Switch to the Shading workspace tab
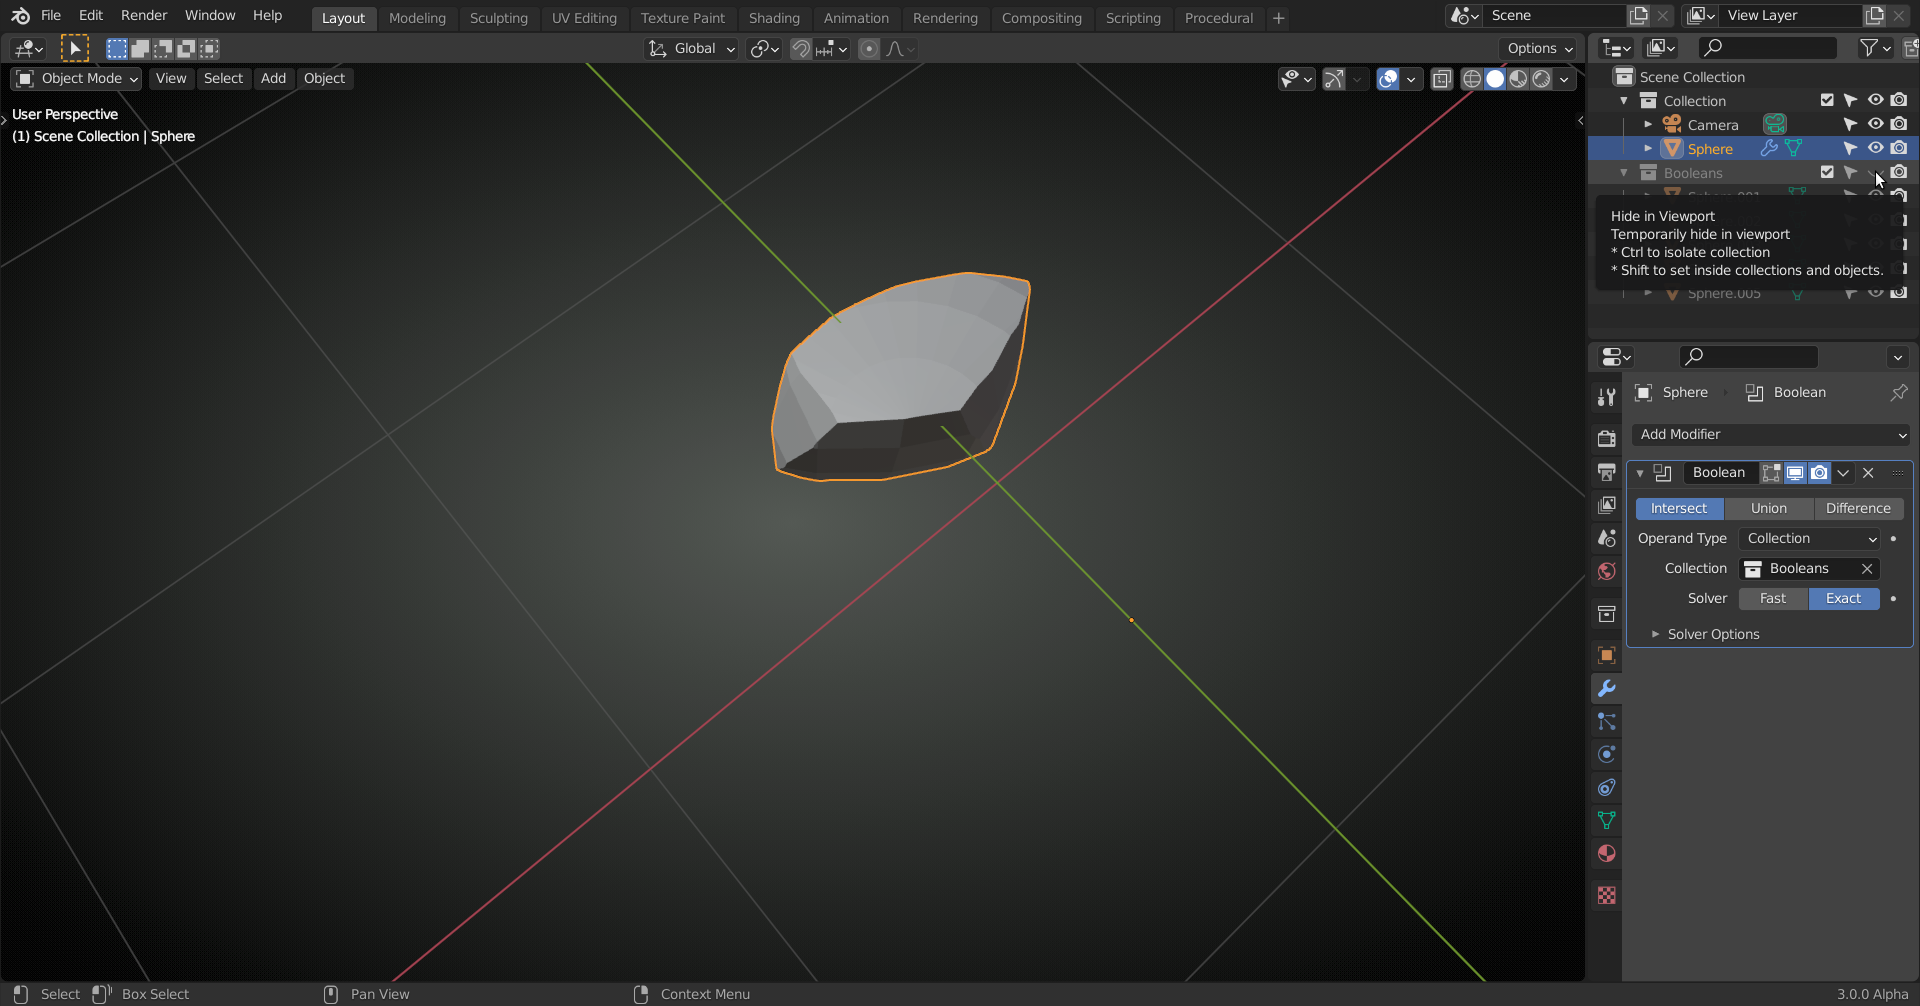The width and height of the screenshot is (1920, 1006). [774, 18]
